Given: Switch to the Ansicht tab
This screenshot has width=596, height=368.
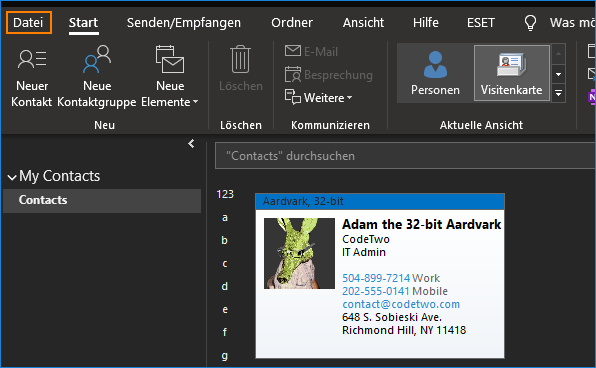Looking at the screenshot, I should click(363, 23).
